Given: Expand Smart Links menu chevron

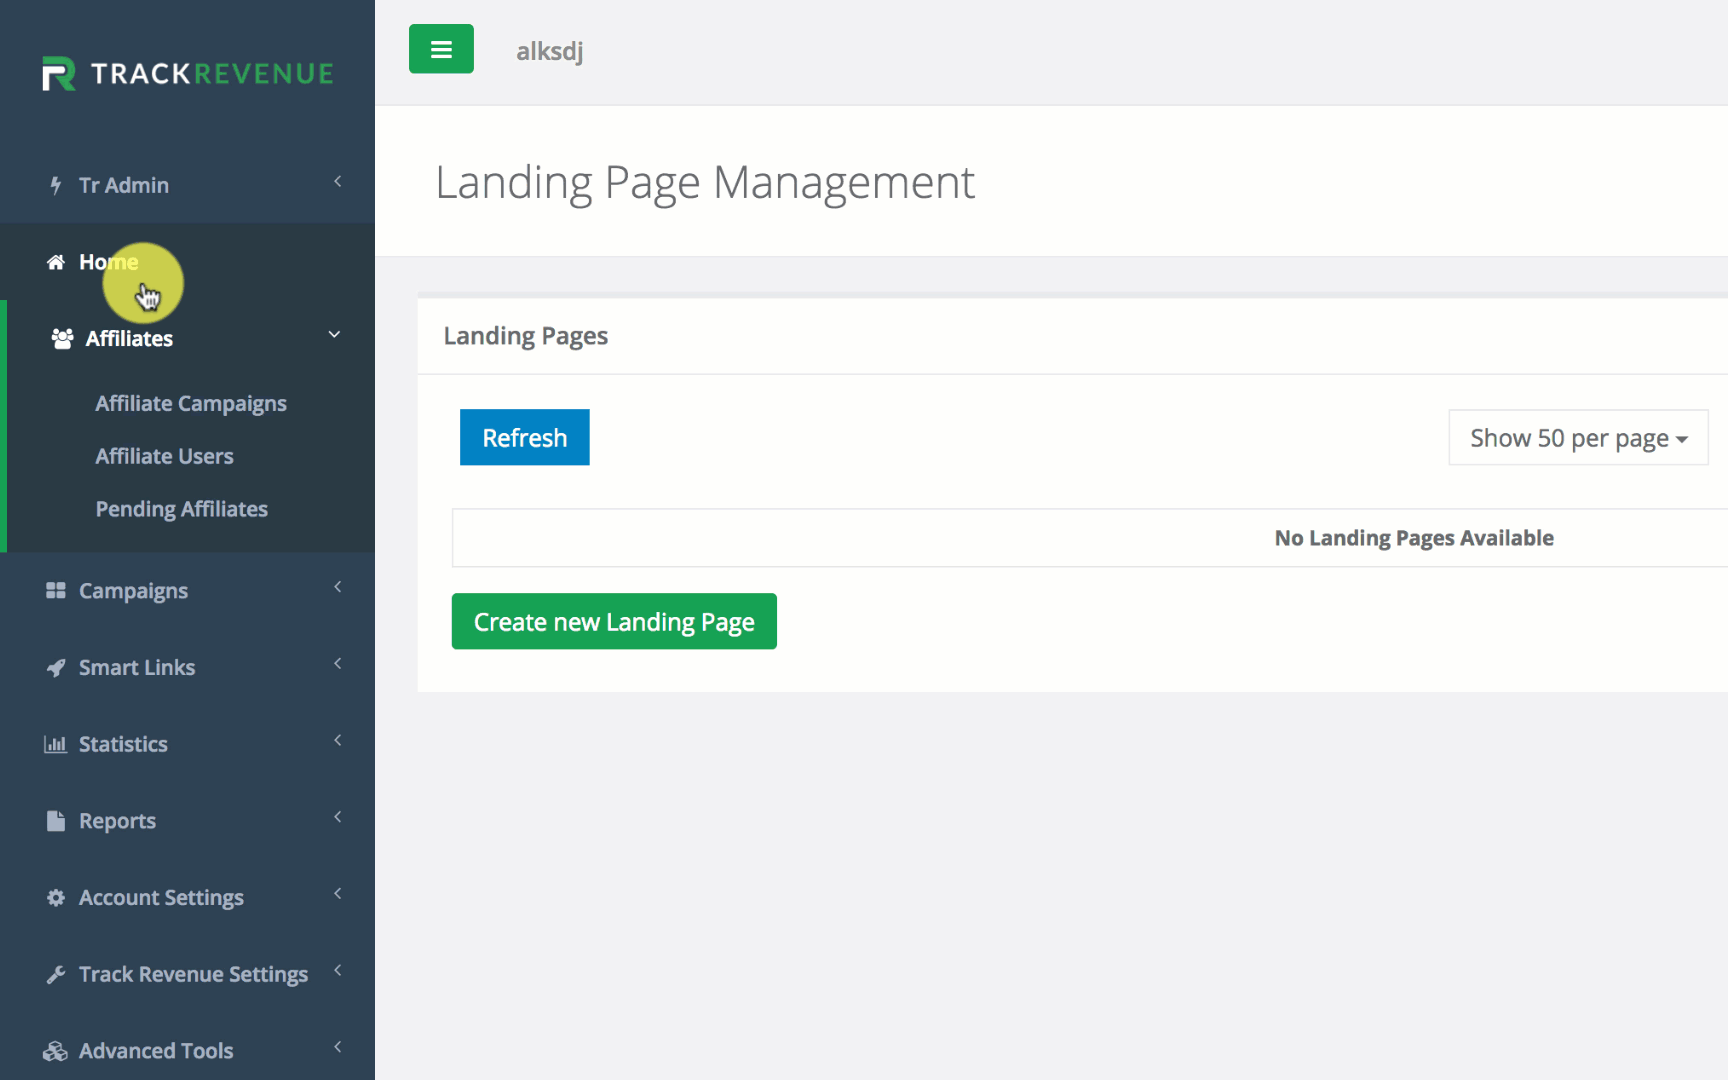Looking at the screenshot, I should click(x=338, y=663).
